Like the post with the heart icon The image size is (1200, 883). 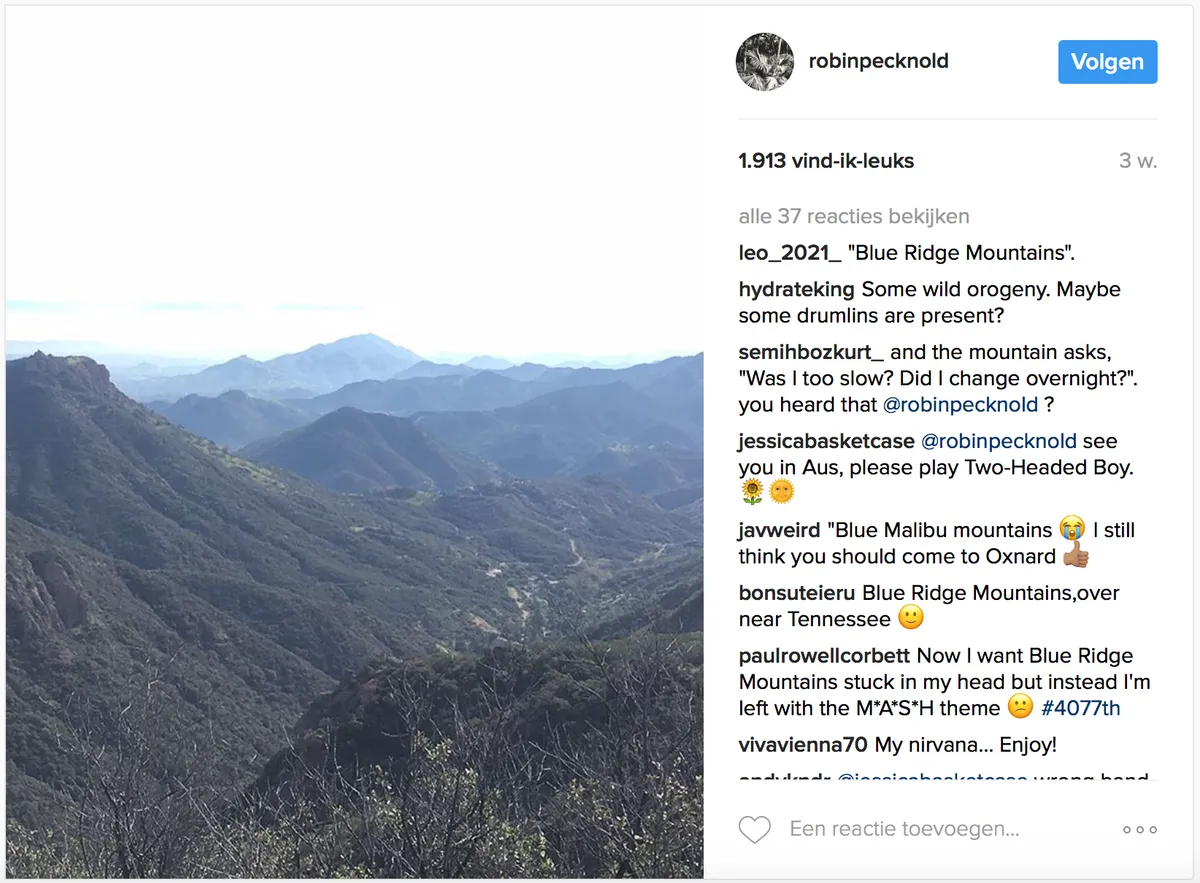click(x=755, y=829)
